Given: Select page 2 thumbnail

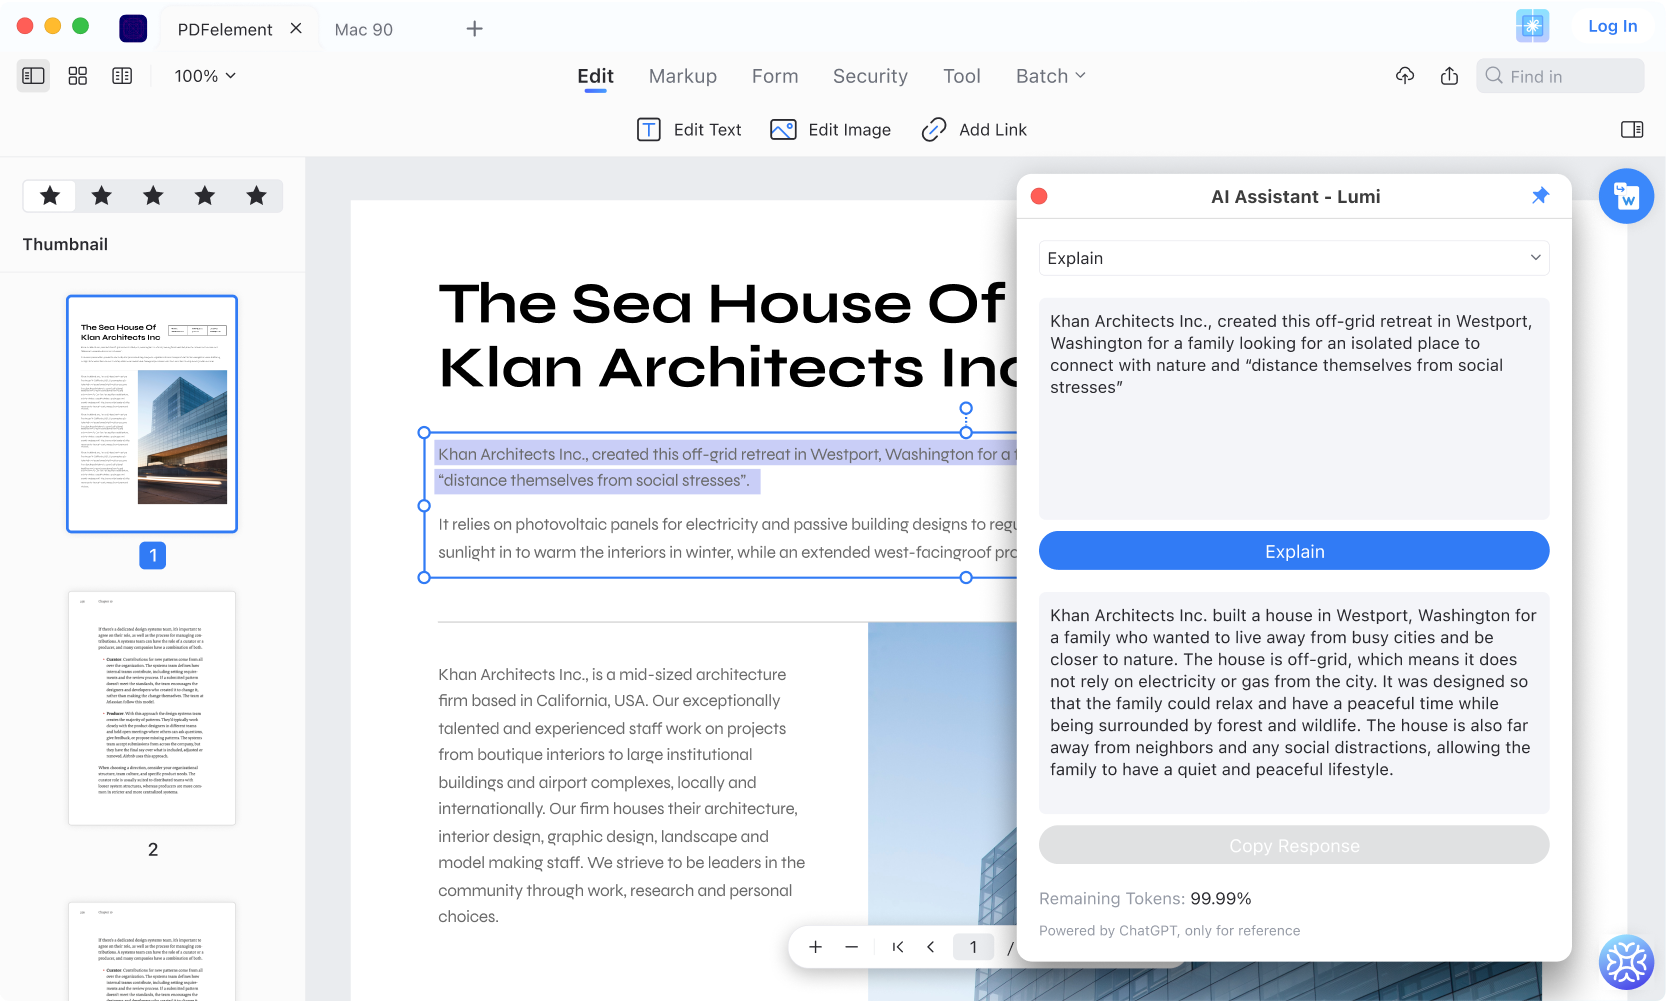Looking at the screenshot, I should (152, 708).
